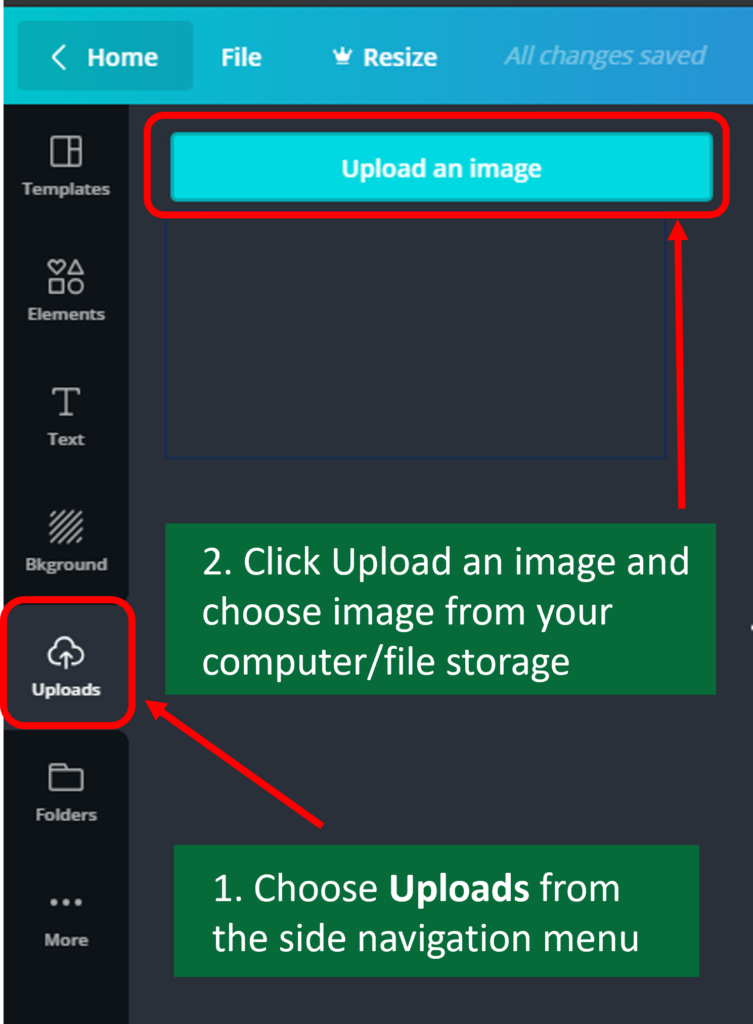753x1024 pixels.
Task: Click the back chevron next to Home
Action: coord(59,57)
